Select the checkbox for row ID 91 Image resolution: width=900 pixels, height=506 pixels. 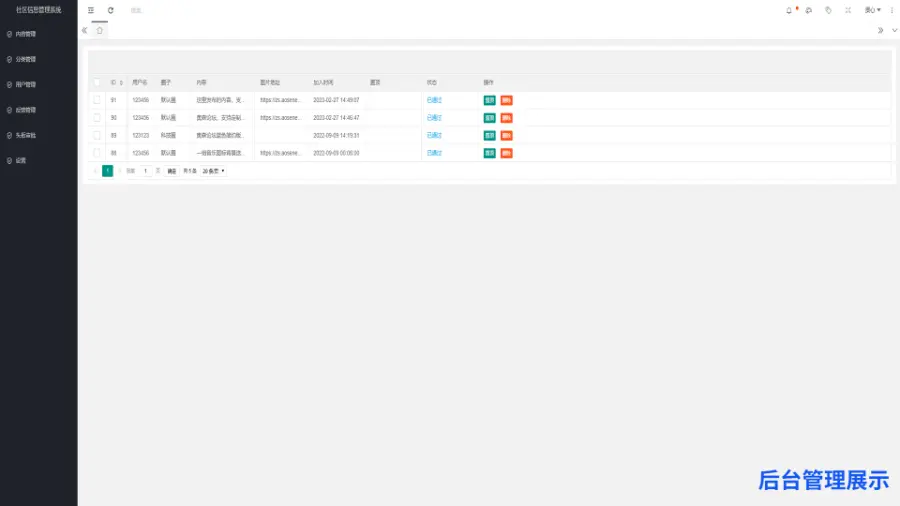click(97, 100)
